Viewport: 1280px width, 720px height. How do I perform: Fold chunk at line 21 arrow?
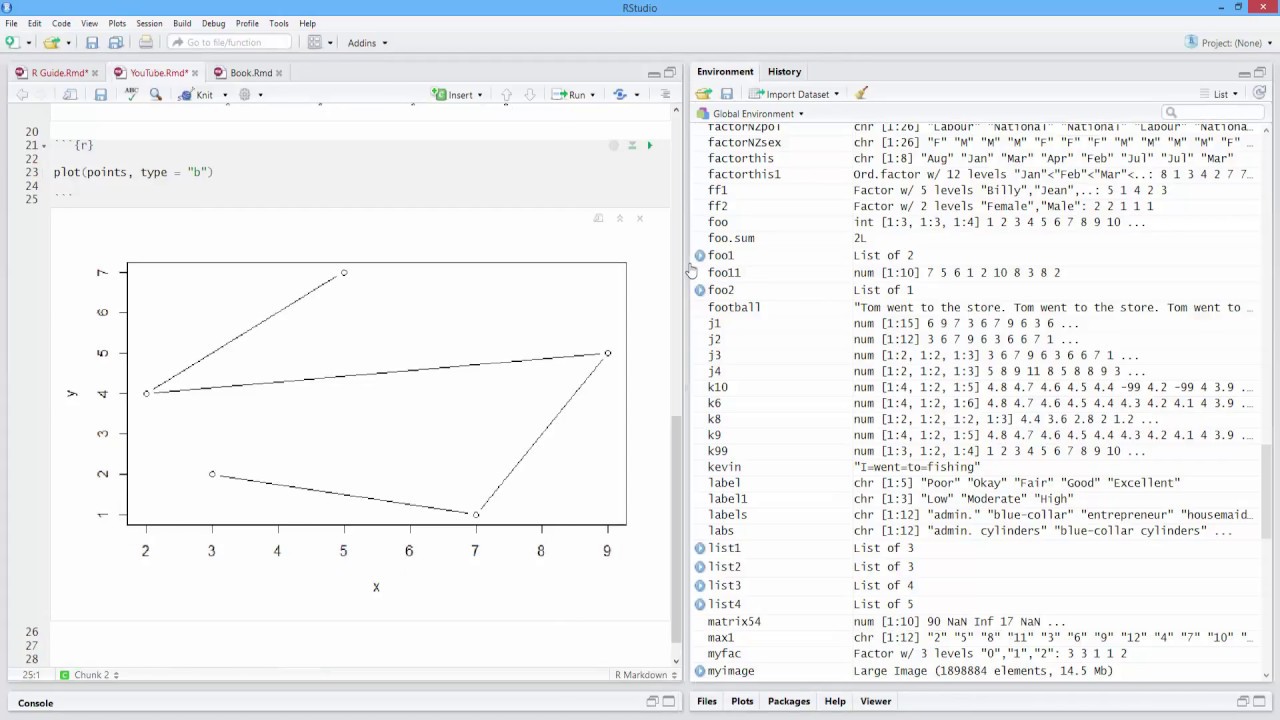(x=45, y=146)
